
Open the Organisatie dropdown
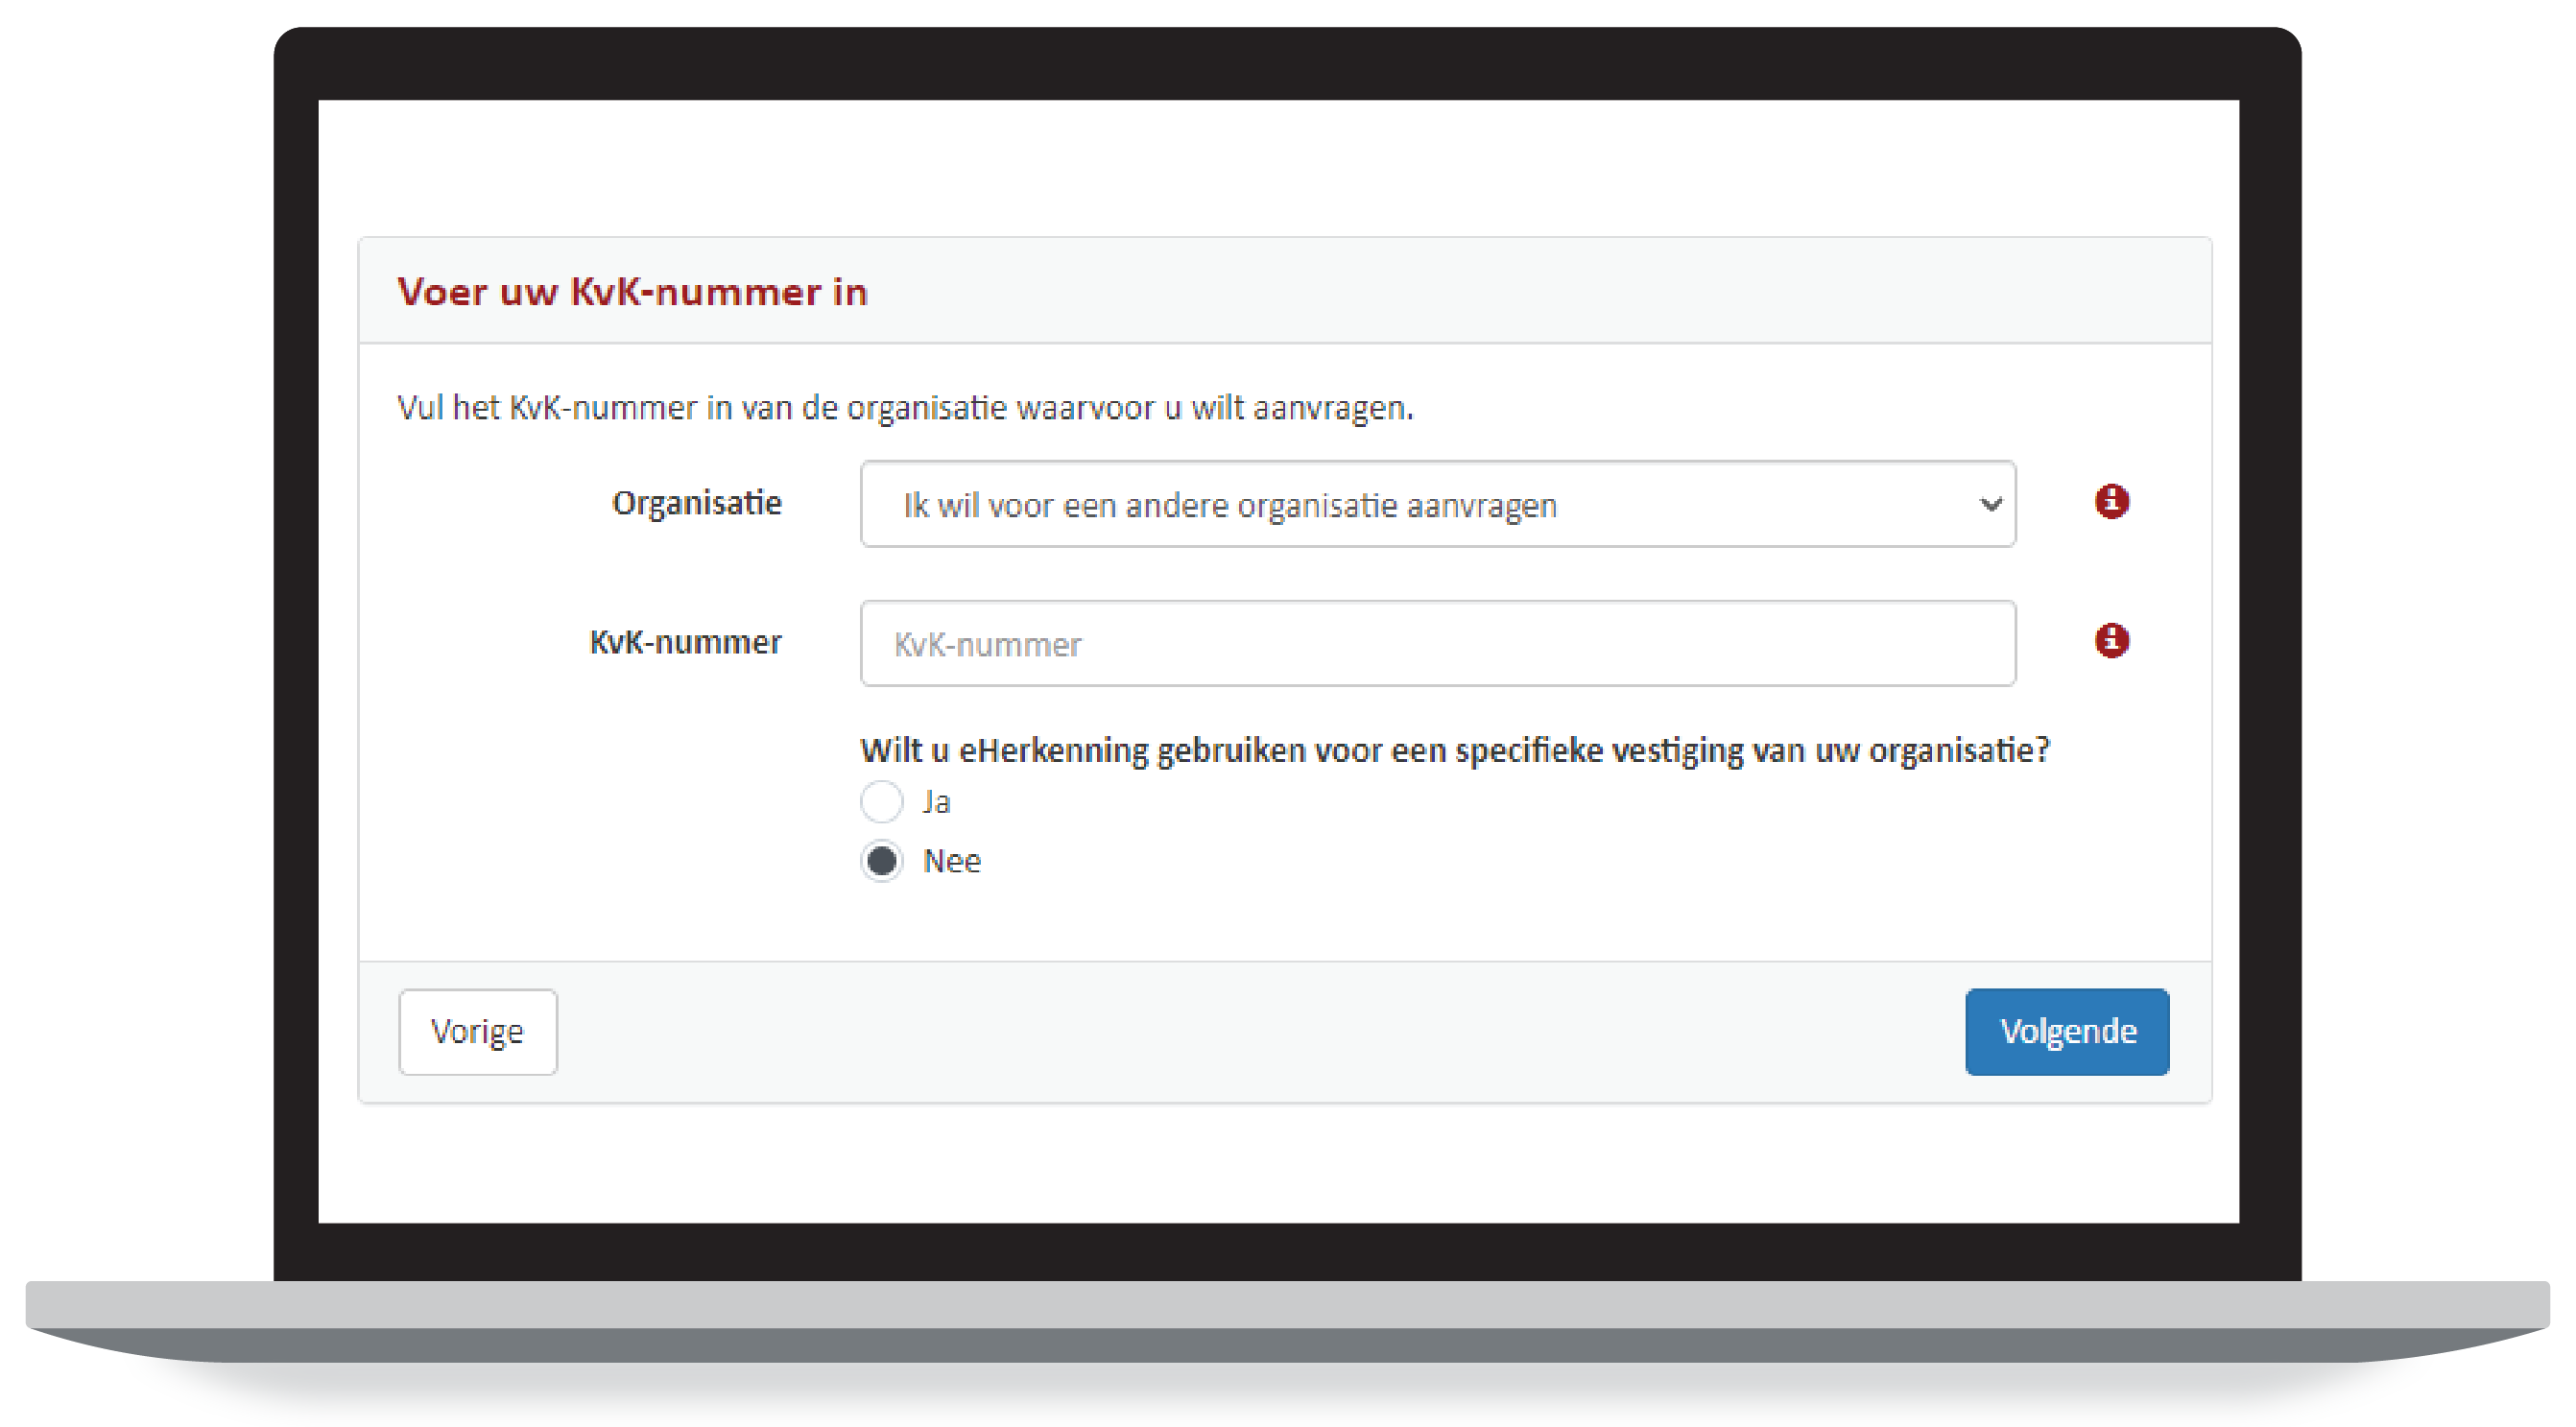(1437, 504)
